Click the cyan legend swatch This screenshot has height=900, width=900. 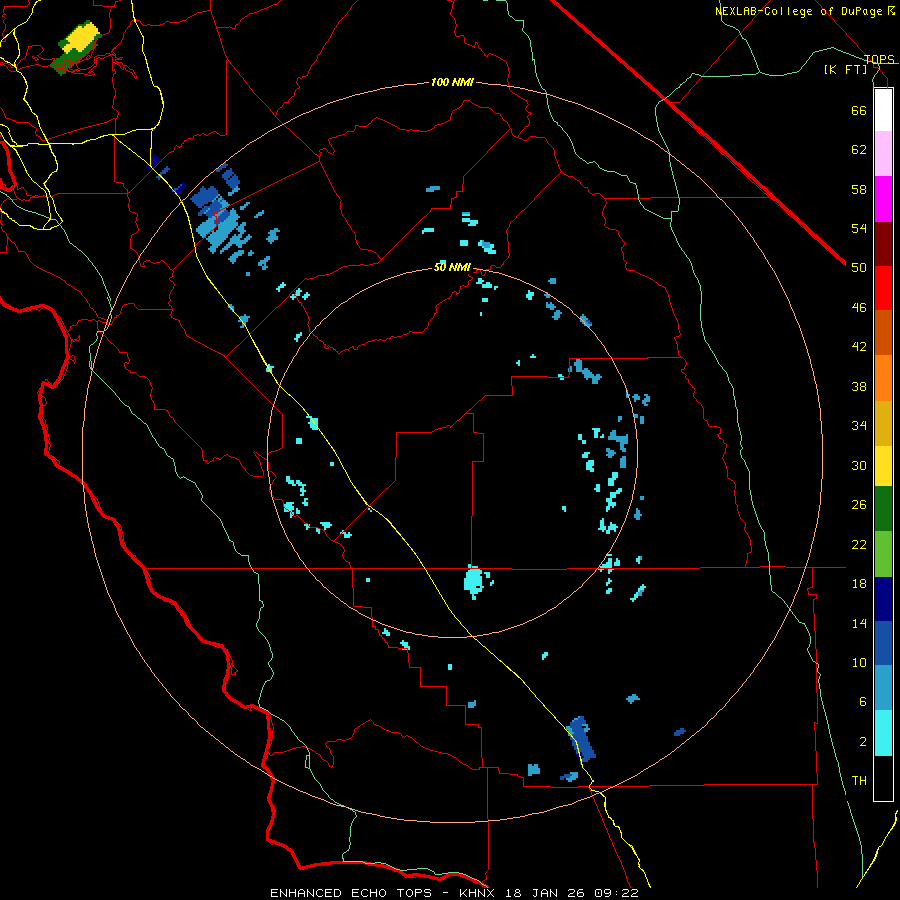click(883, 733)
